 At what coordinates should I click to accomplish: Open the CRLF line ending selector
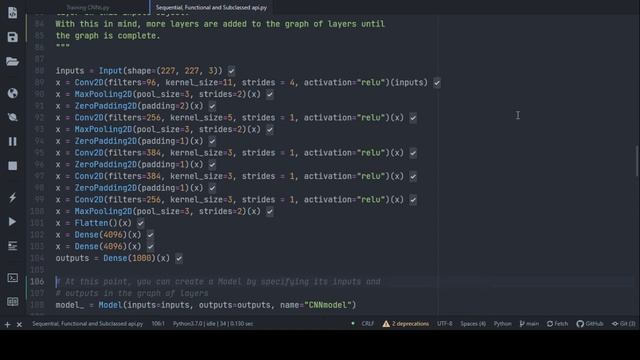coord(367,324)
